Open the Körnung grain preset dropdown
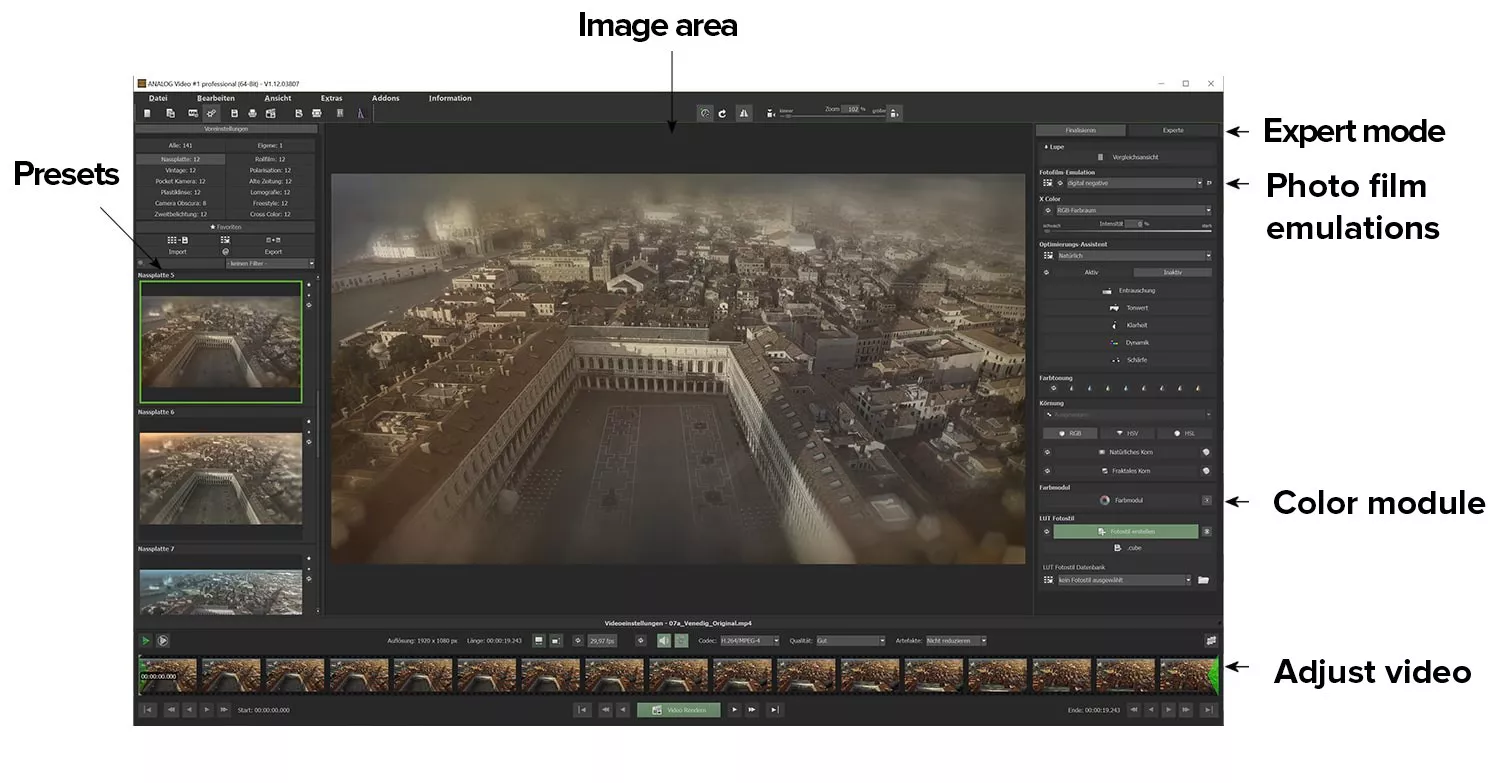 coord(1127,414)
